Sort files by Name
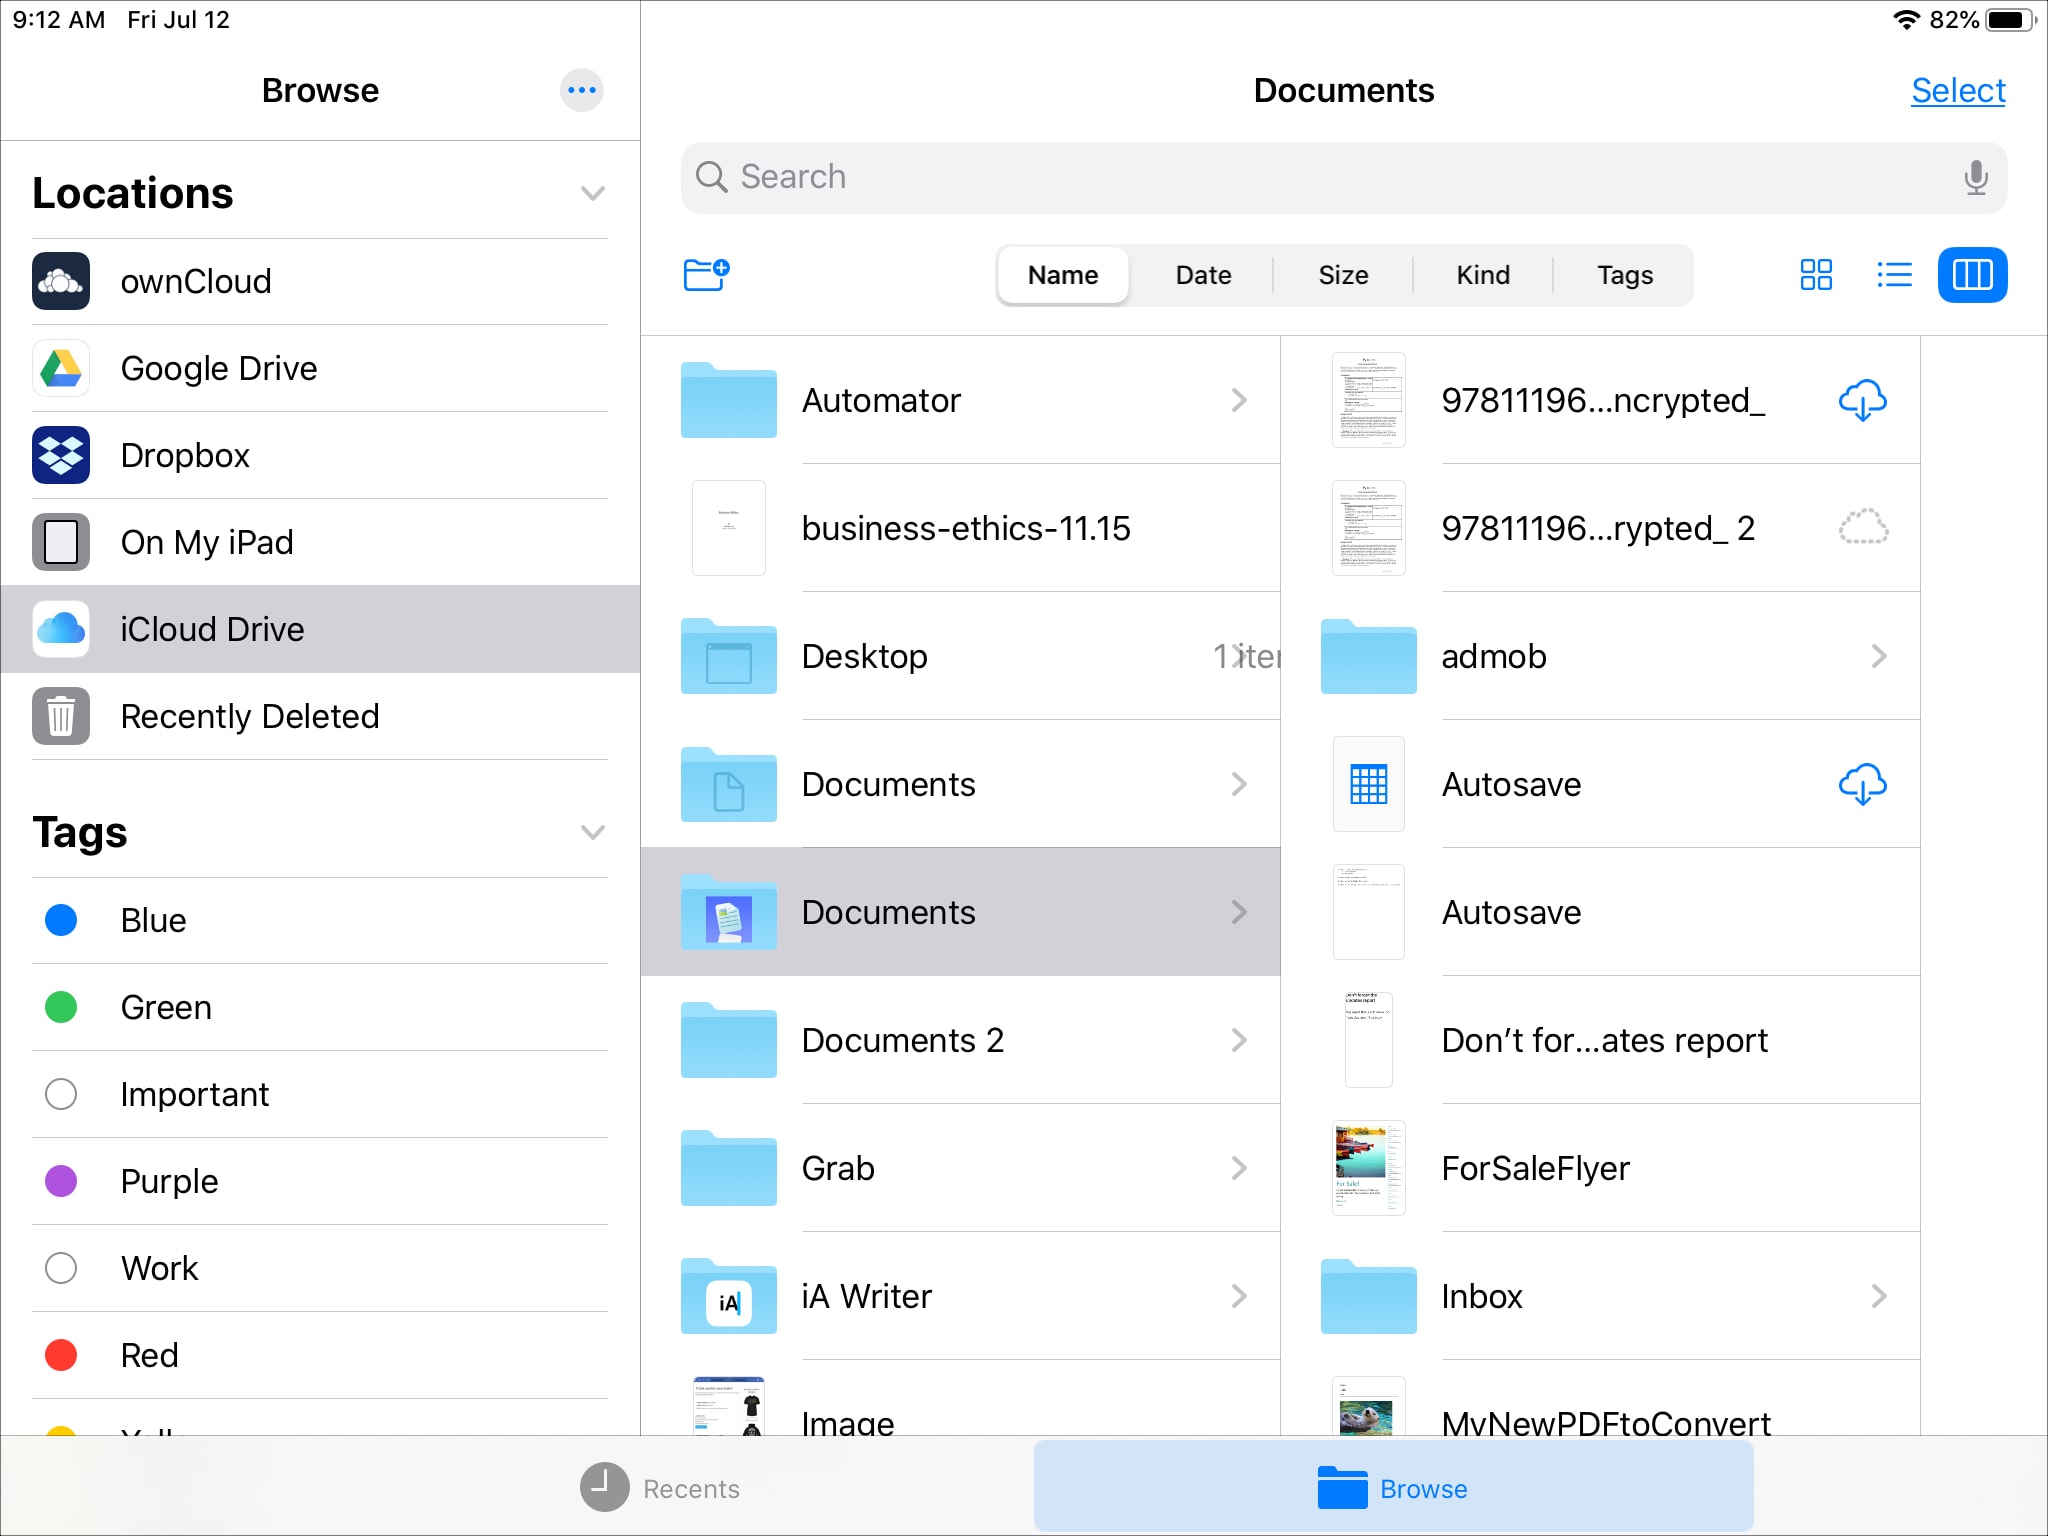 tap(1063, 275)
